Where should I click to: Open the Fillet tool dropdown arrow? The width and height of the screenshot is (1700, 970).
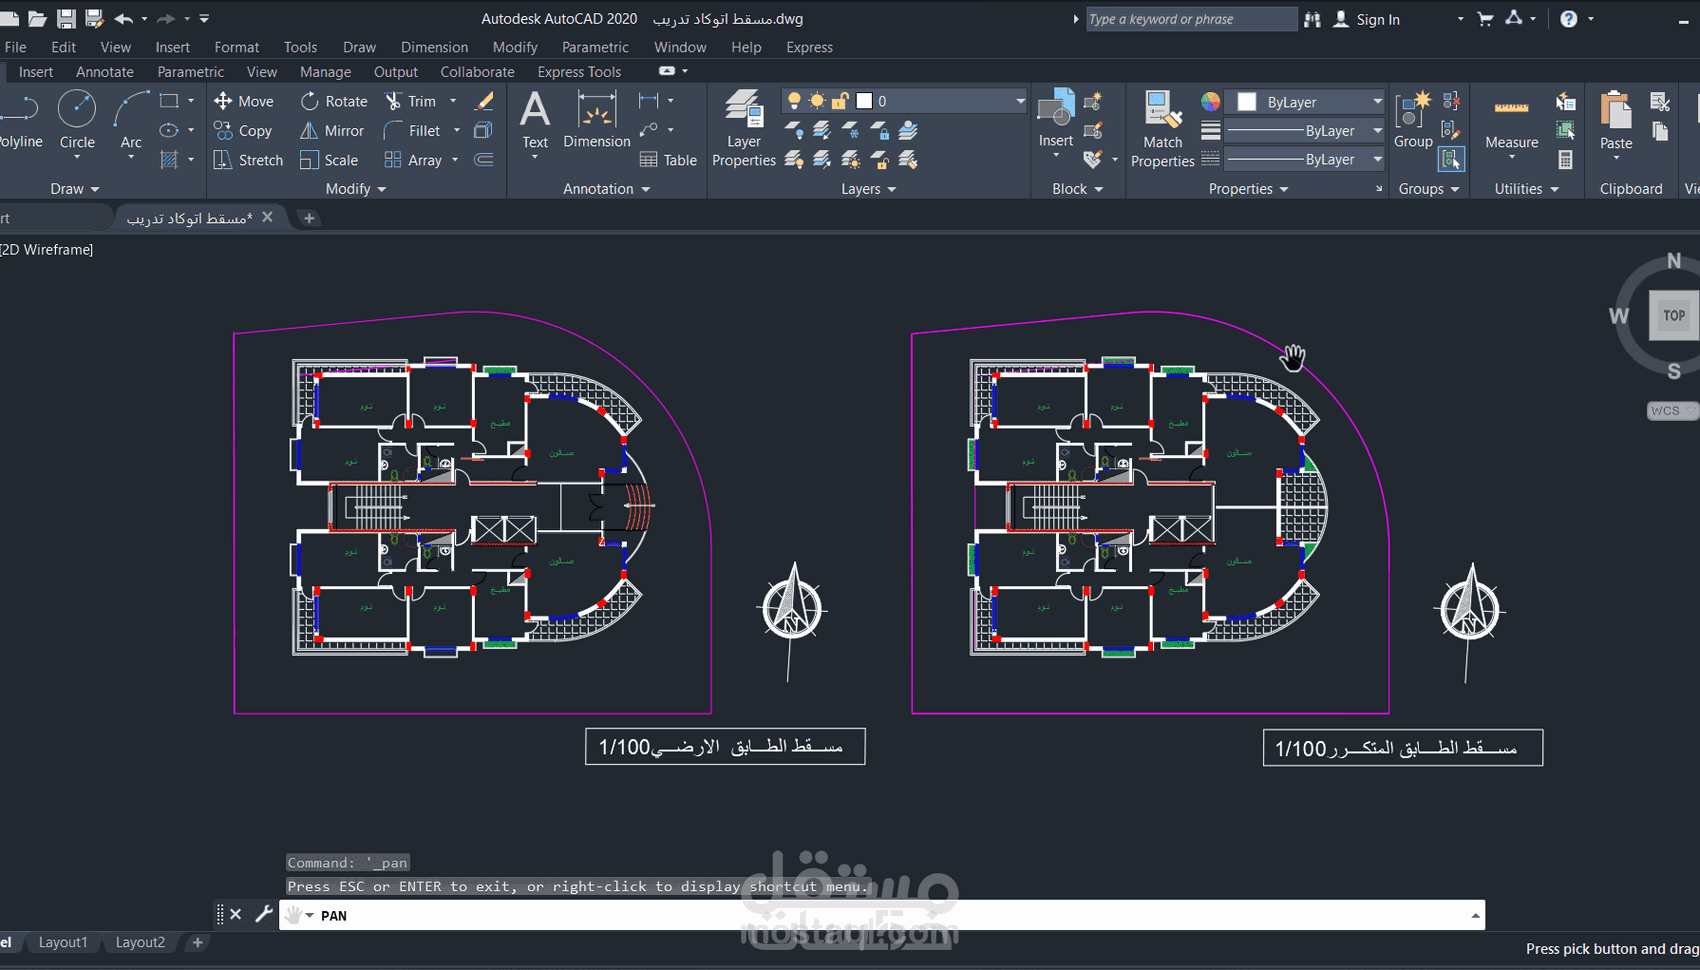pyautogui.click(x=457, y=130)
